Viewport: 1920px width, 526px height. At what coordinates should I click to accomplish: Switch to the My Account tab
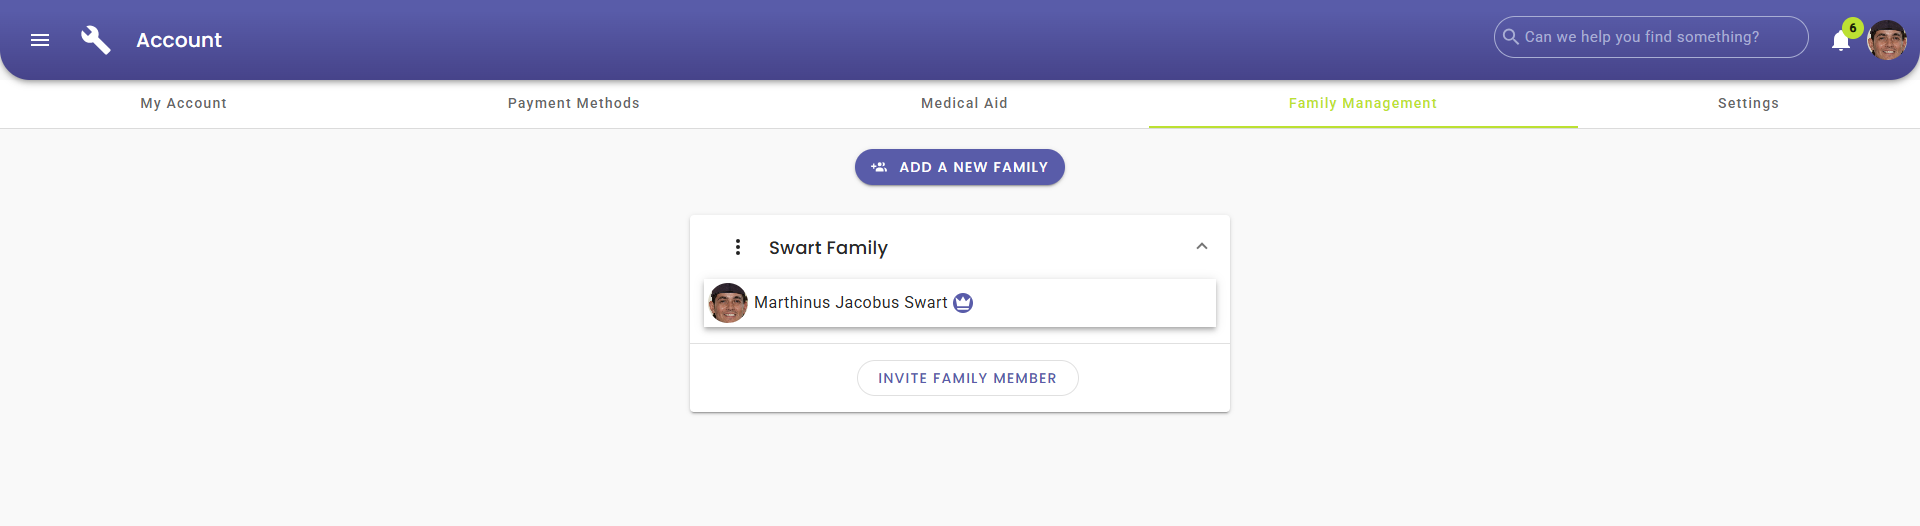click(184, 103)
